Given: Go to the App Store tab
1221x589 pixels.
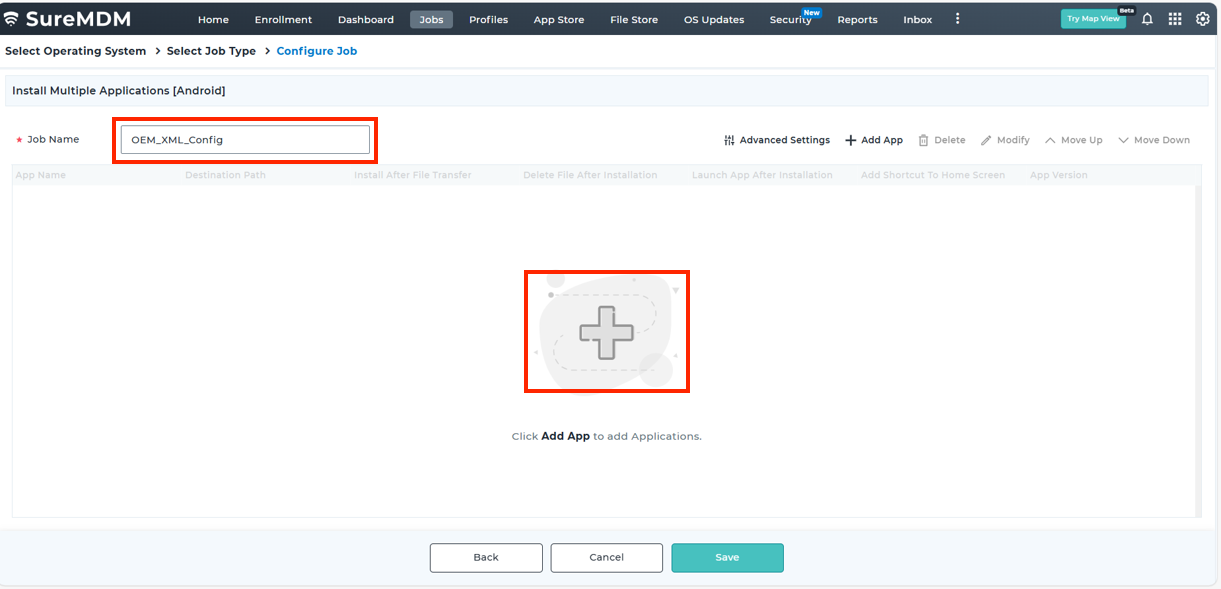Looking at the screenshot, I should coord(558,20).
